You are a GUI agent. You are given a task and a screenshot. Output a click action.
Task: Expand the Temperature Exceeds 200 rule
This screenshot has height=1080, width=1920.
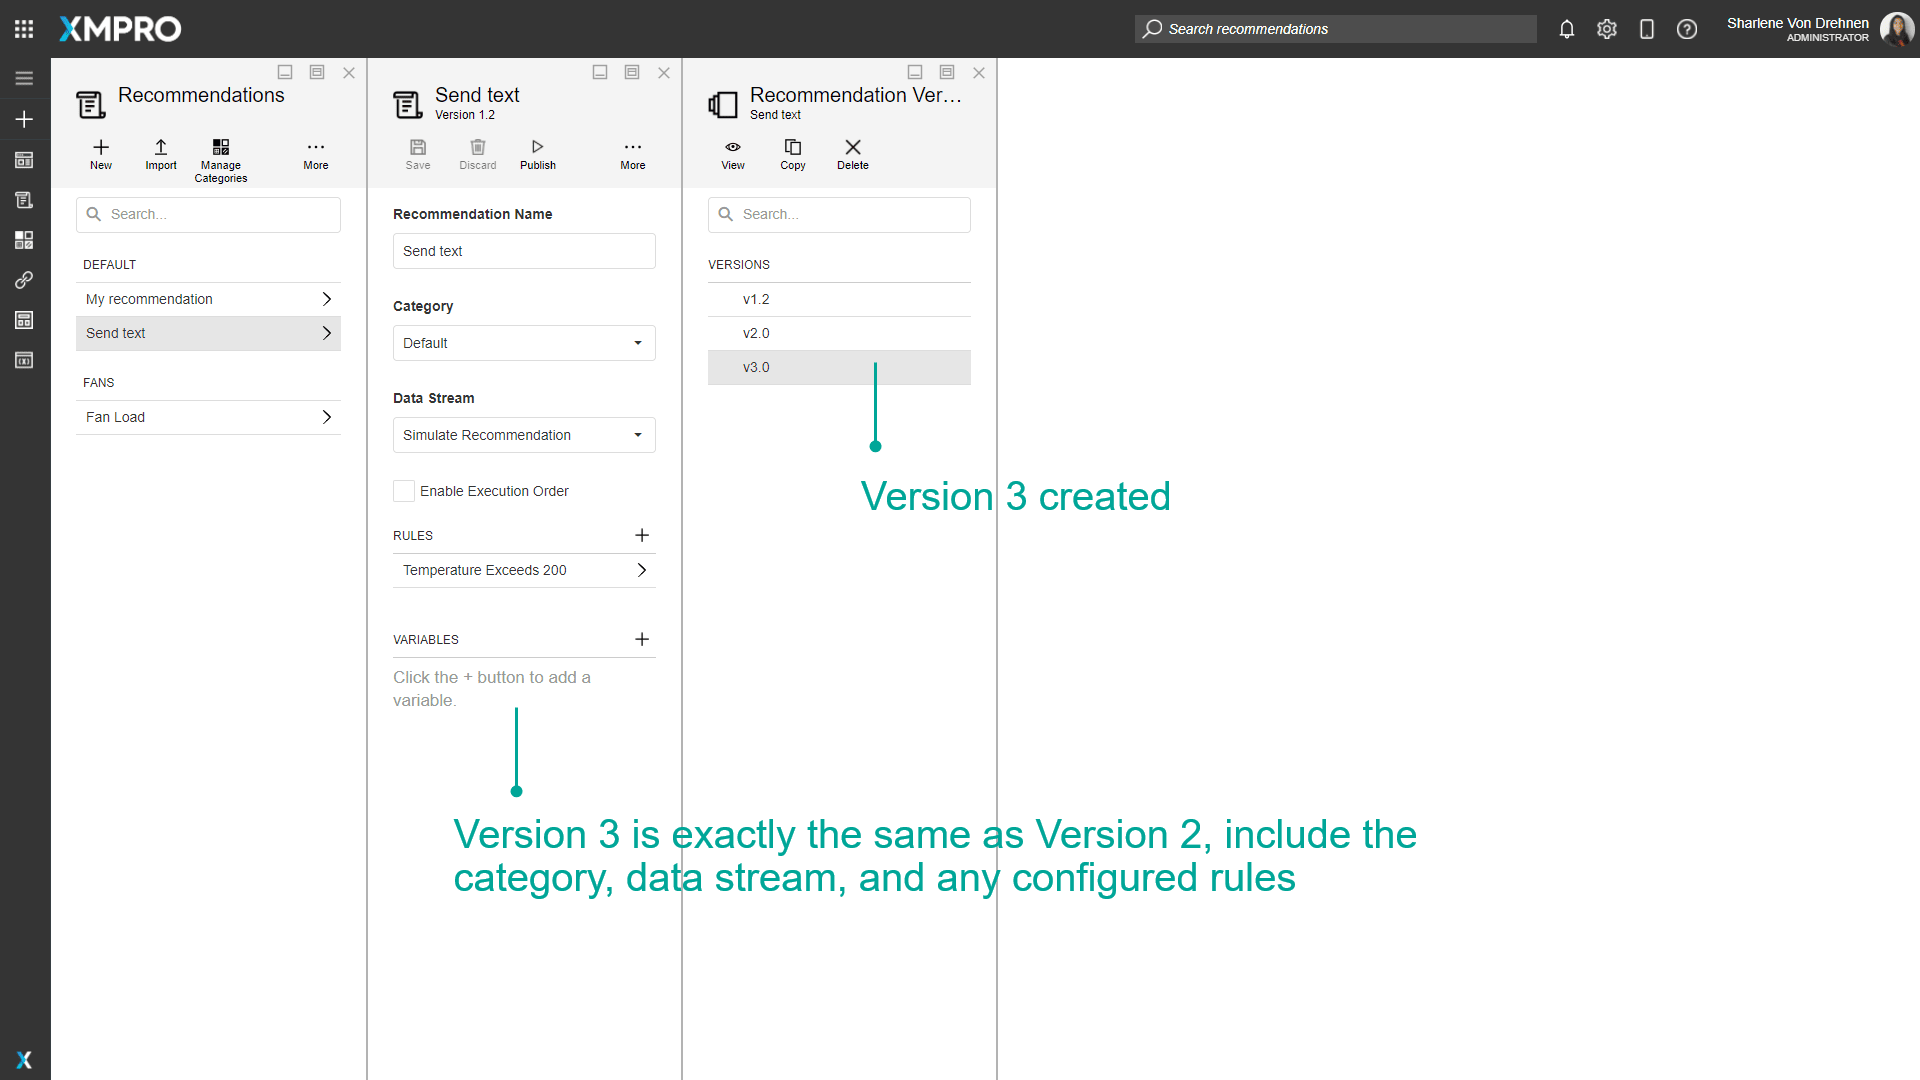click(524, 570)
